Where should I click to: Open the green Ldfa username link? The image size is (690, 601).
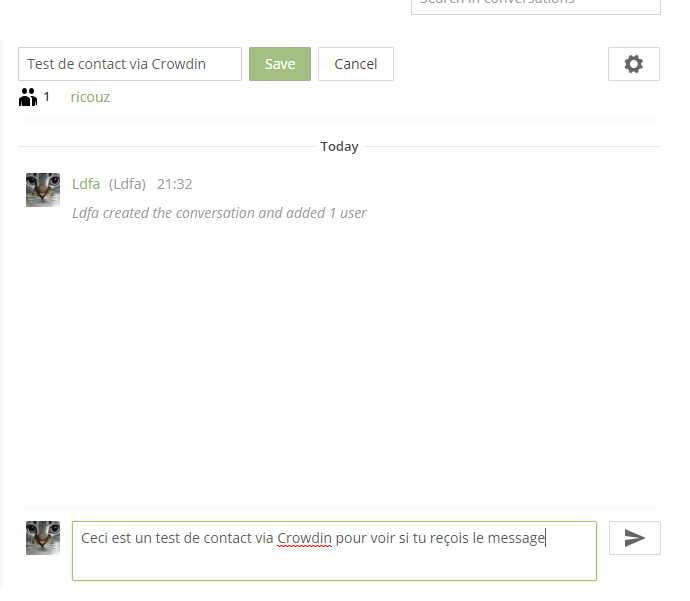(86, 184)
